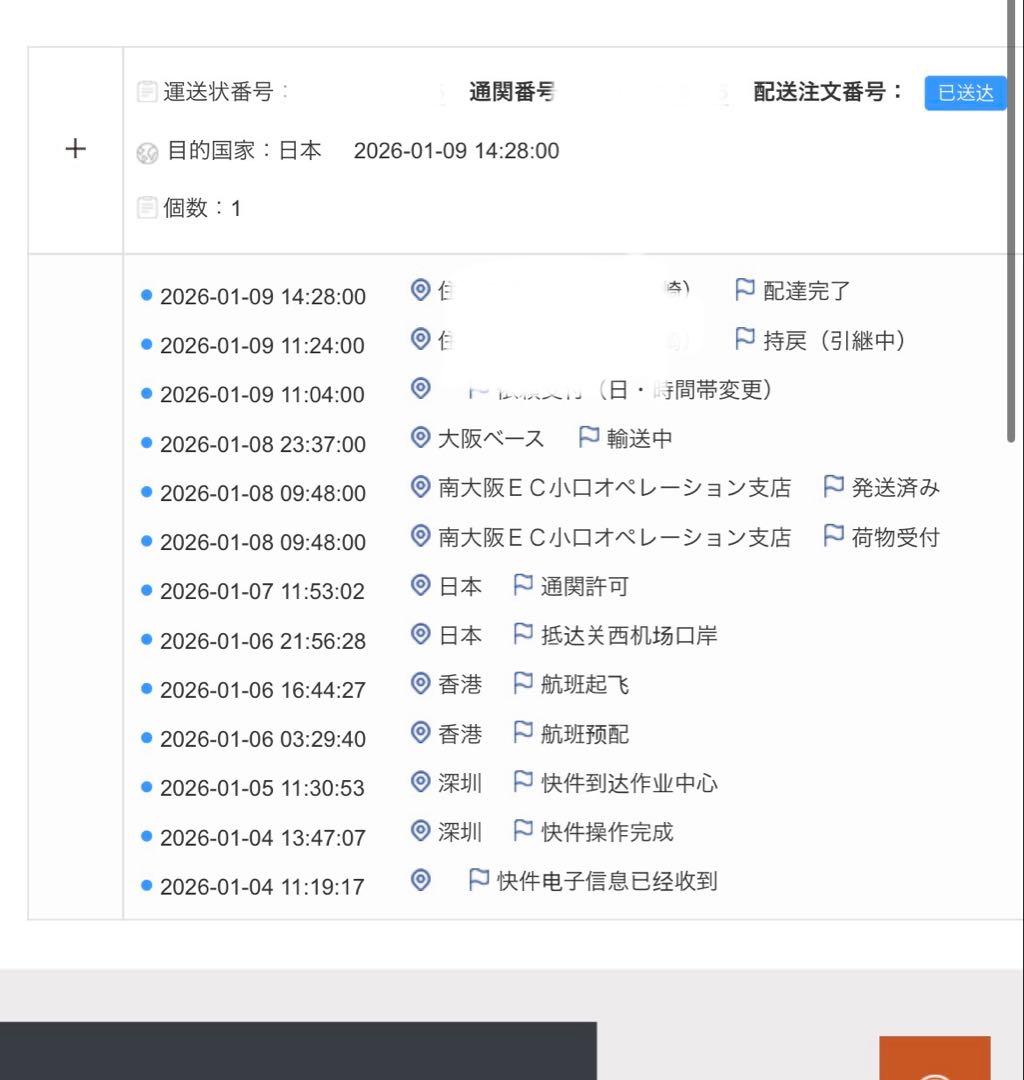Viewport: 1024px width, 1080px height.
Task: Click location pin in 快件到达作业中心 row
Action: pos(421,781)
